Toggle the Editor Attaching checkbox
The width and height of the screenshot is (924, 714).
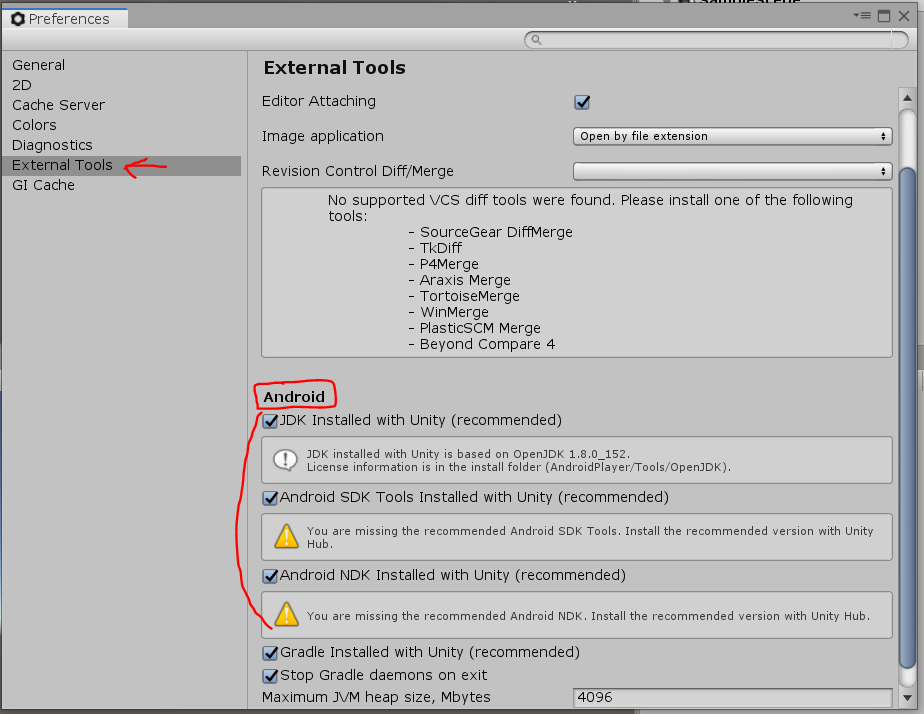tap(582, 102)
